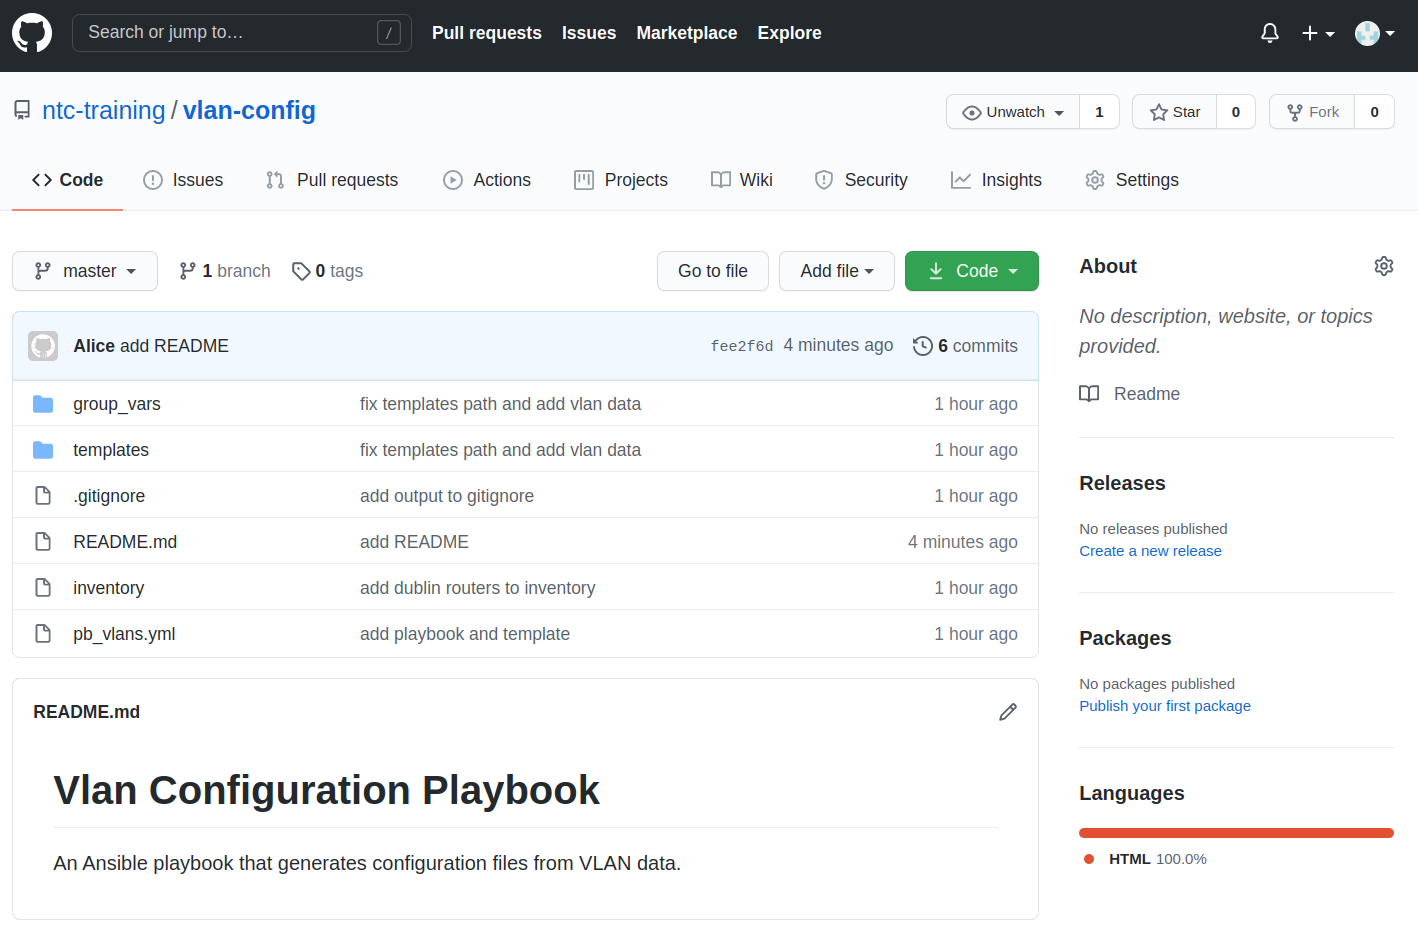Switch to the Actions tab

pyautogui.click(x=487, y=180)
